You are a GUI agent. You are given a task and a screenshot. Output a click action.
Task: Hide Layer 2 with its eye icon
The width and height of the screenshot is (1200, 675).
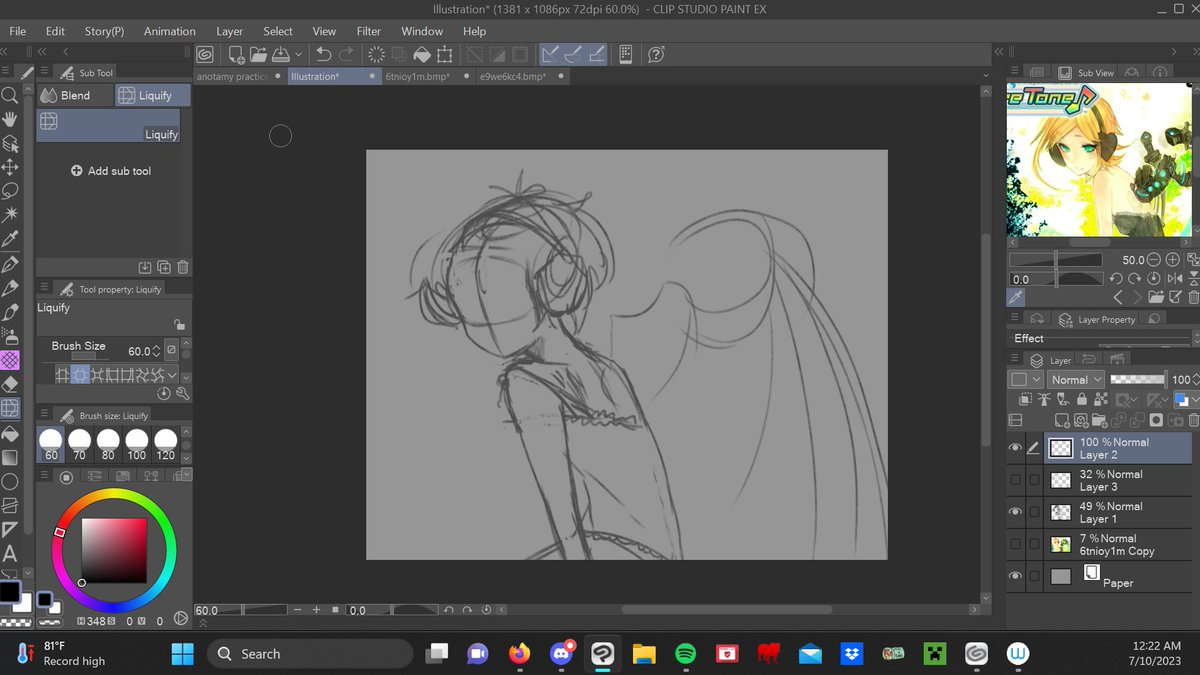(x=1016, y=448)
